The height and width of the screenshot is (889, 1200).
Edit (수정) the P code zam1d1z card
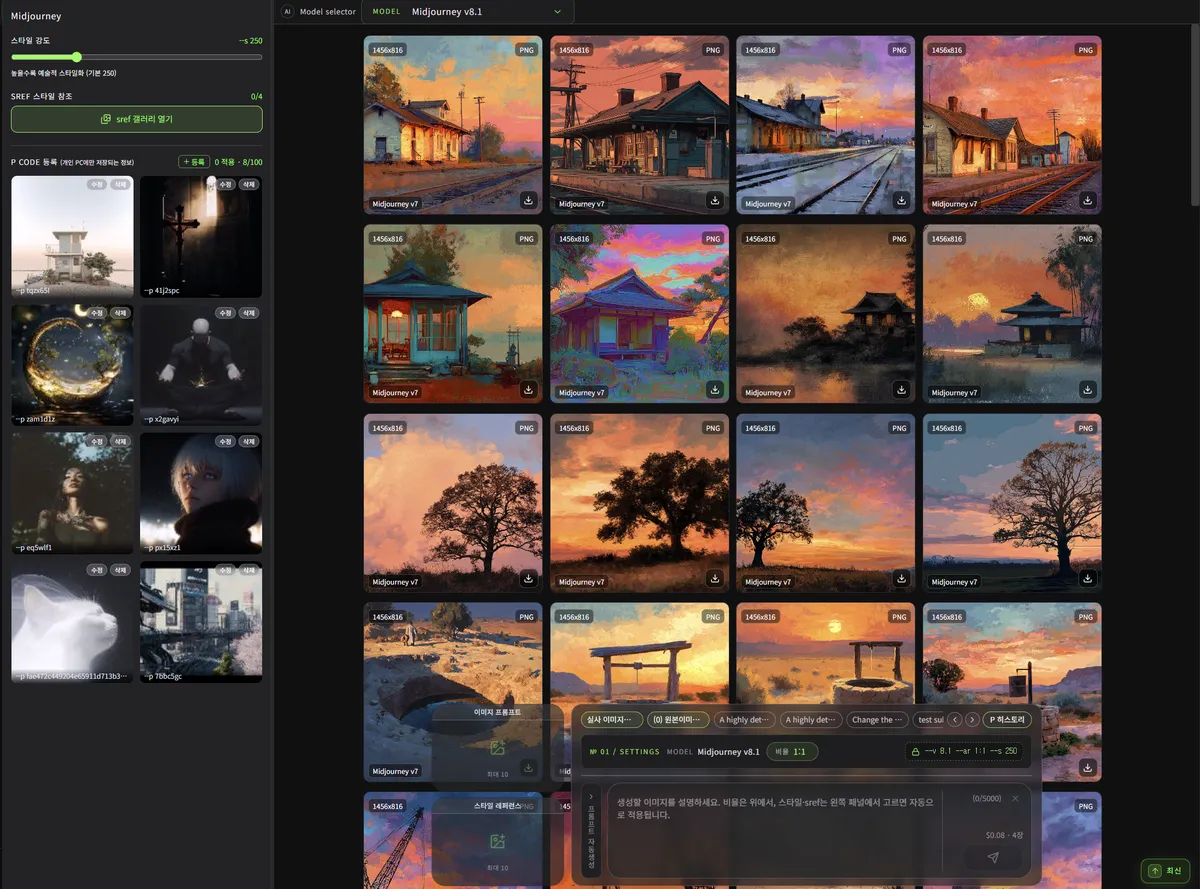point(97,313)
